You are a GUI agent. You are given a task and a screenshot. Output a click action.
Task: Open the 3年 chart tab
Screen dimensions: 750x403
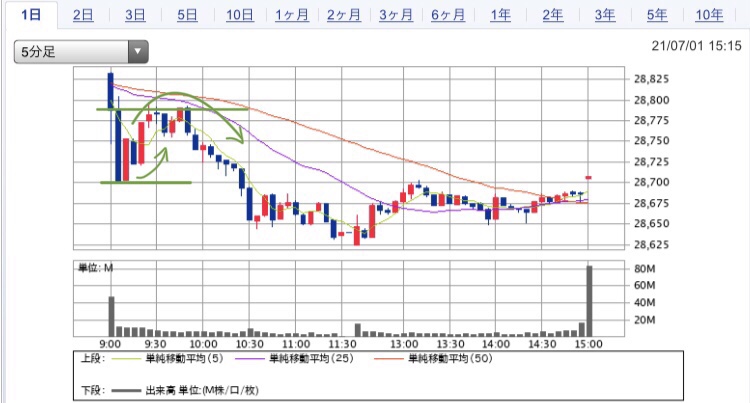(x=605, y=15)
